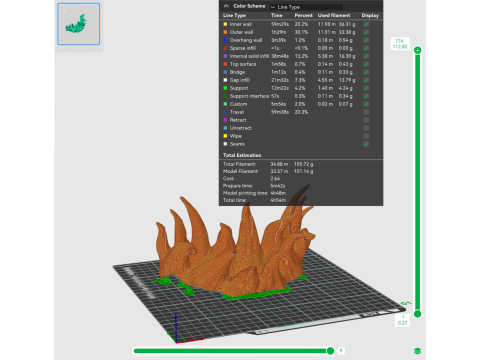The image size is (480, 360).
Task: Uncheck the Outer wall Display checkbox
Action: pyautogui.click(x=366, y=32)
